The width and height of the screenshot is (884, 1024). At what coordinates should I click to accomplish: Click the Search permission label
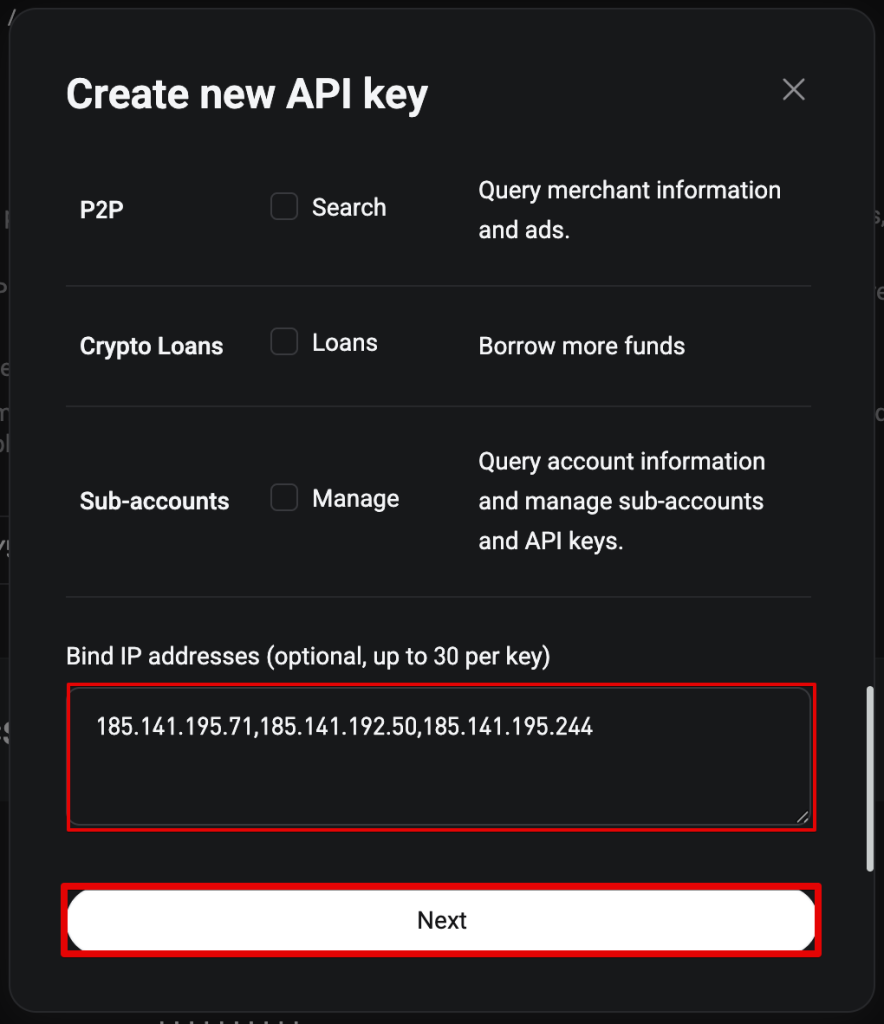tap(349, 208)
